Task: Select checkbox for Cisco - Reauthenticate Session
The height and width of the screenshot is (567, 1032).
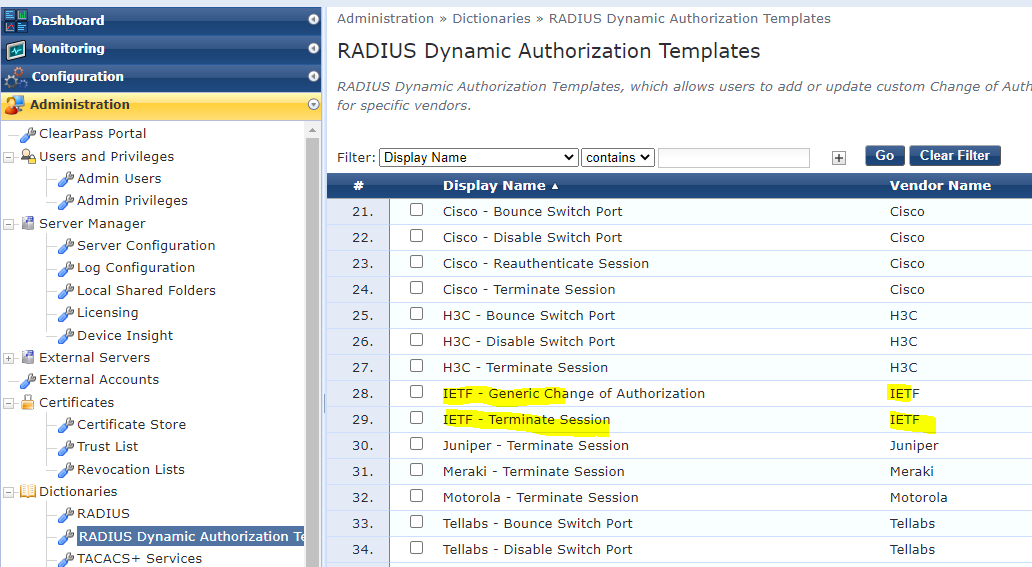Action: click(x=416, y=261)
